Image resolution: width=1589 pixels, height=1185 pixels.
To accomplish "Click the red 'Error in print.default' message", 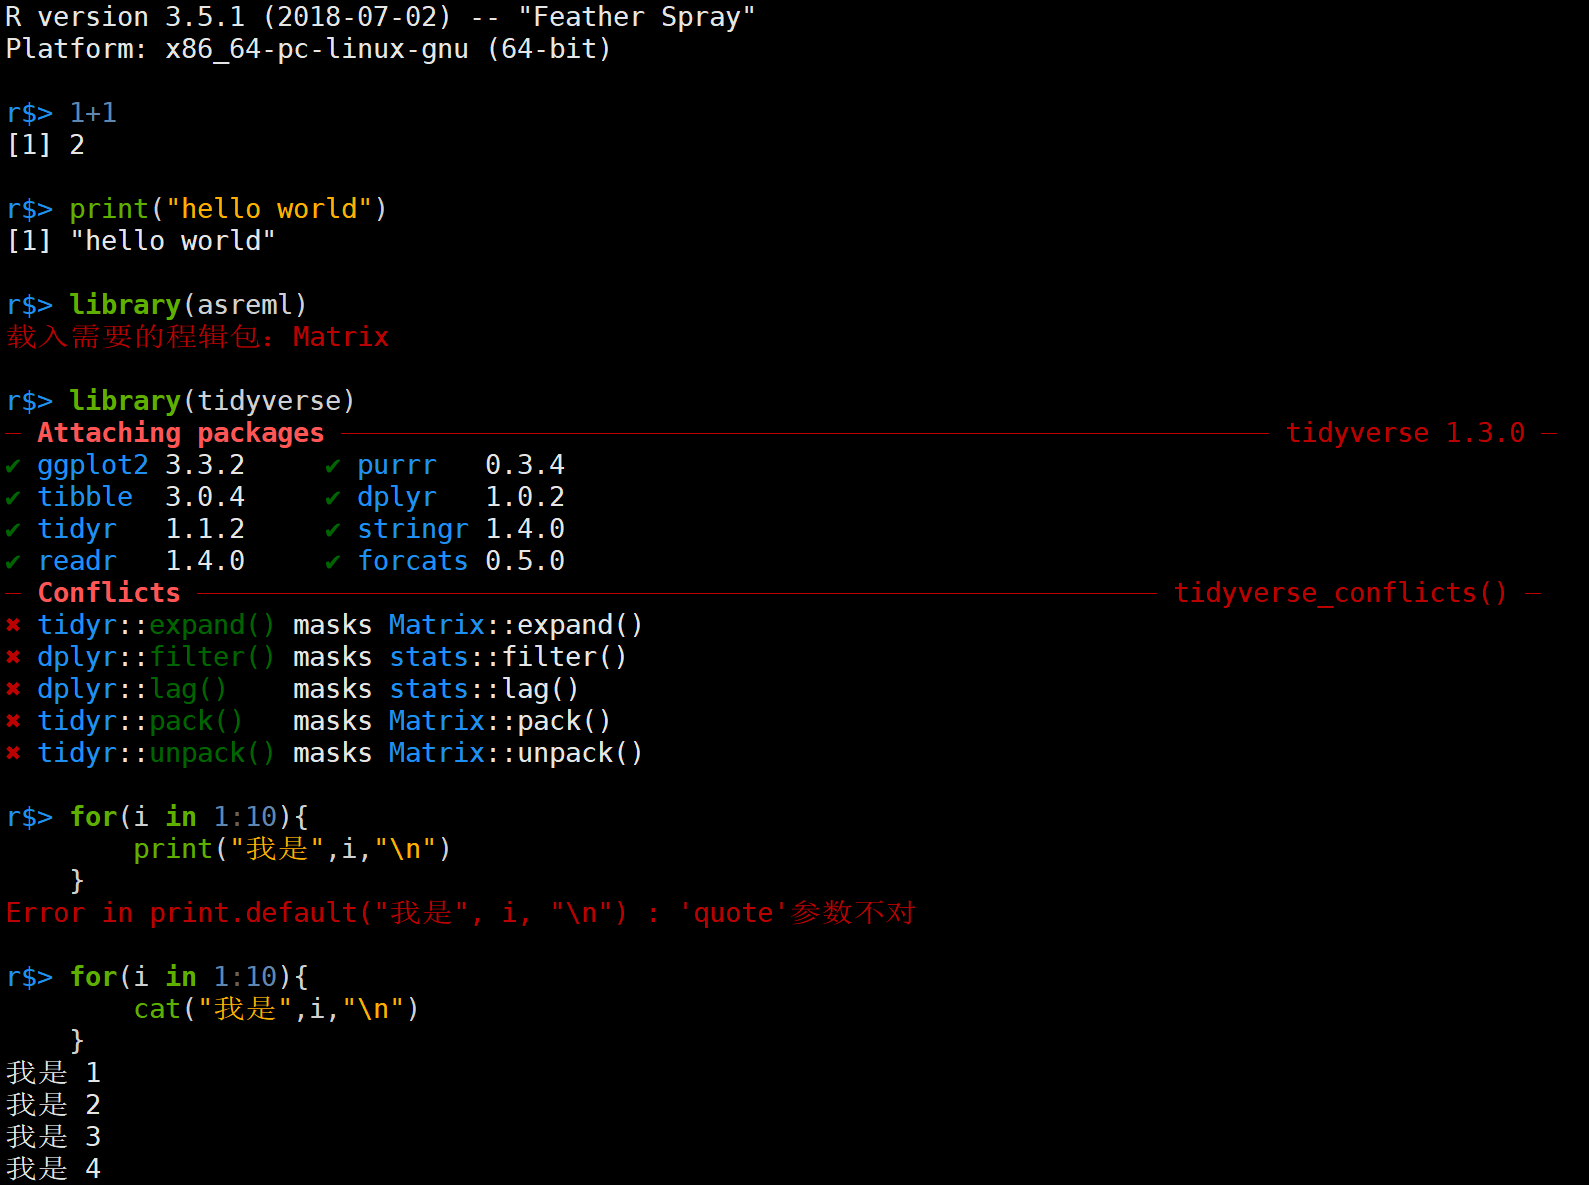I will 461,913.
